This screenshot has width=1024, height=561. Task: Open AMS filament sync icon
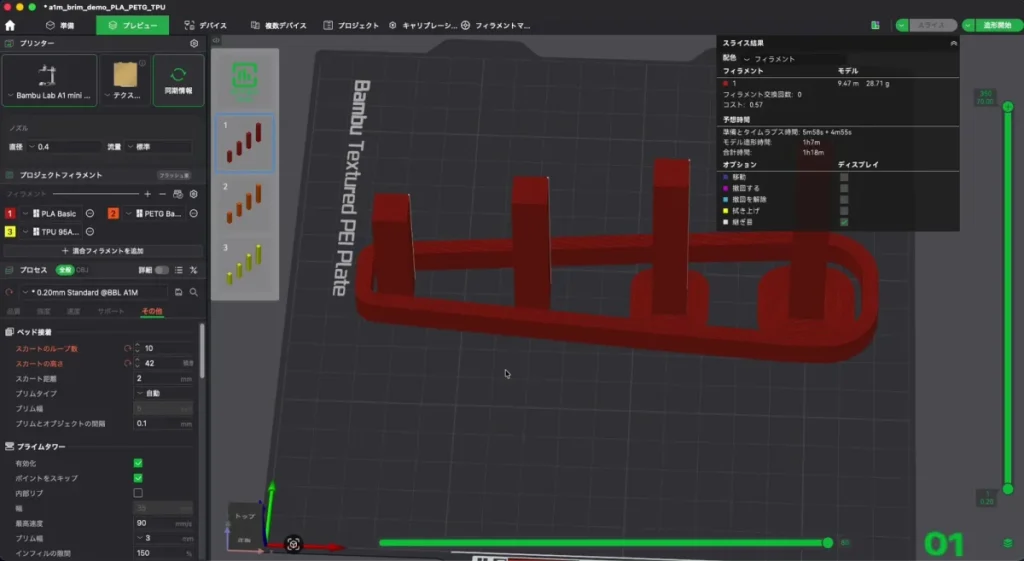[178, 194]
